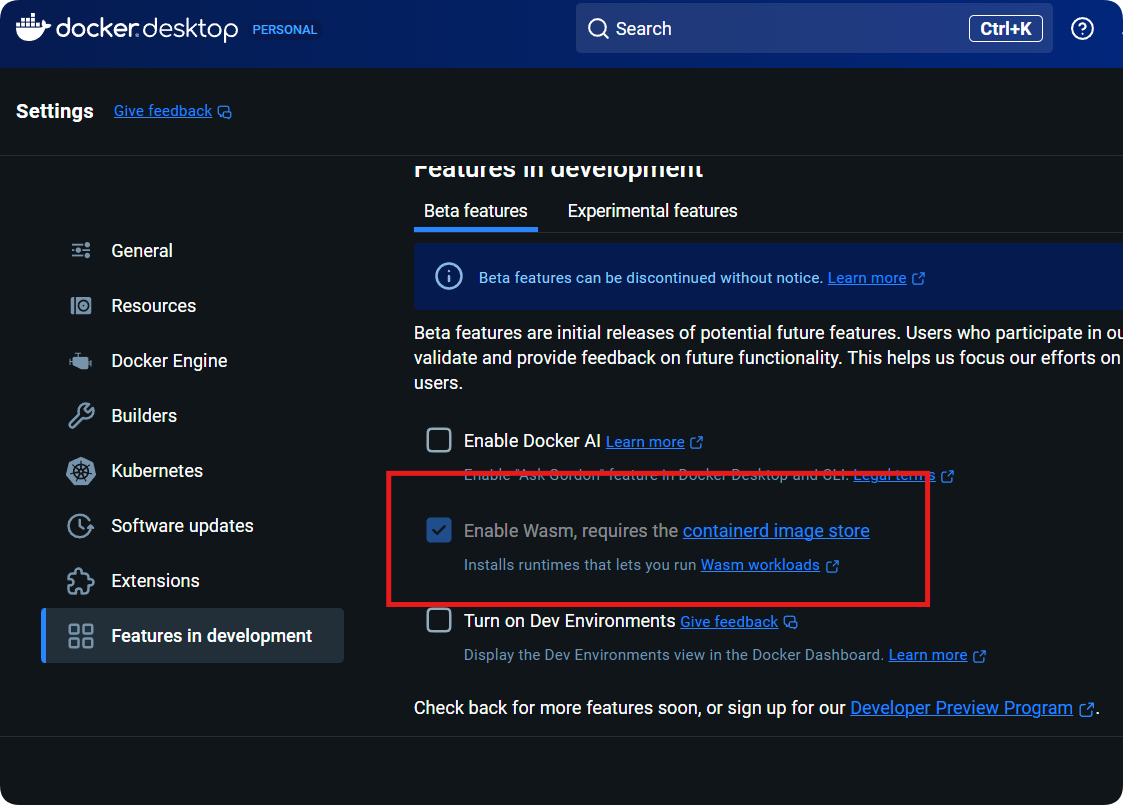The height and width of the screenshot is (805, 1123).
Task: Open the containerd image store link
Action: 775,531
